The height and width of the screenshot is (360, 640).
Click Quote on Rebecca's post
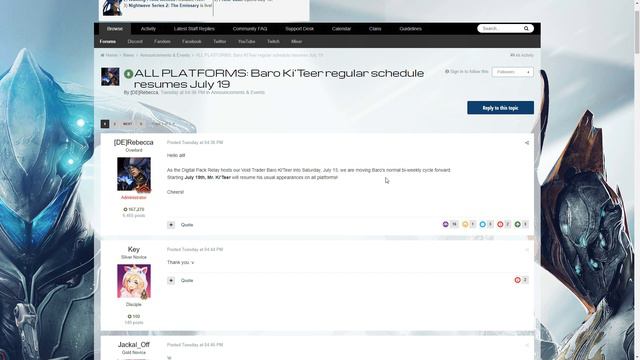(x=187, y=225)
